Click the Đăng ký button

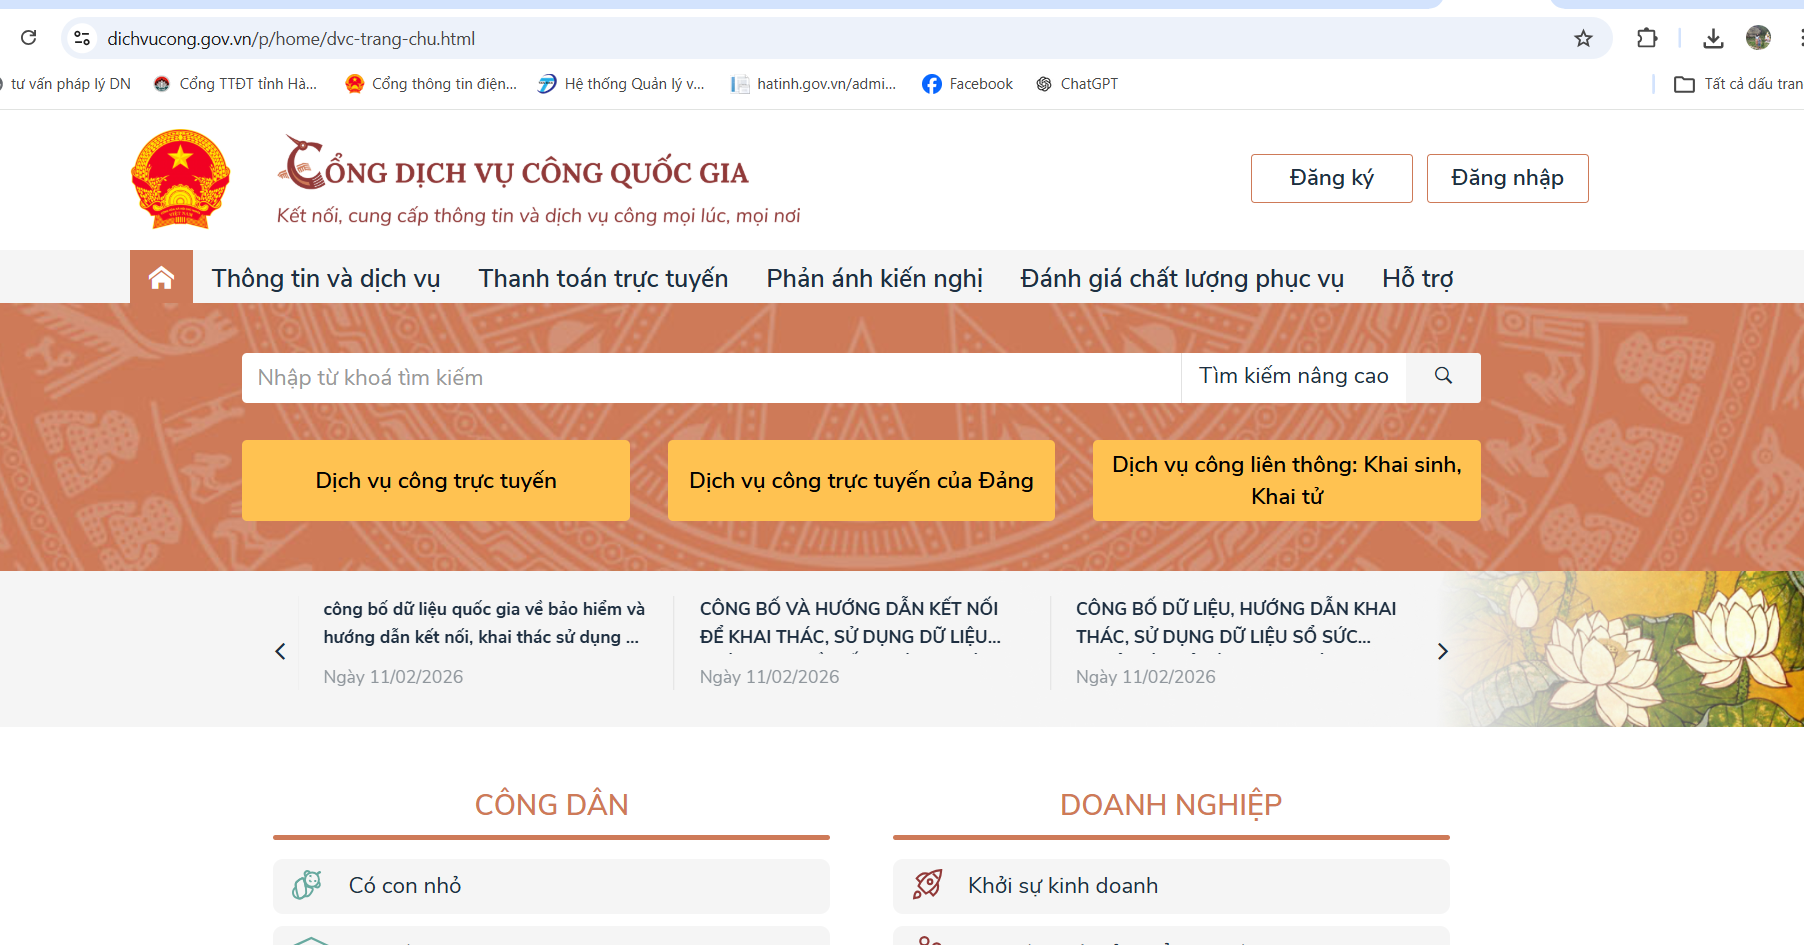click(x=1331, y=178)
